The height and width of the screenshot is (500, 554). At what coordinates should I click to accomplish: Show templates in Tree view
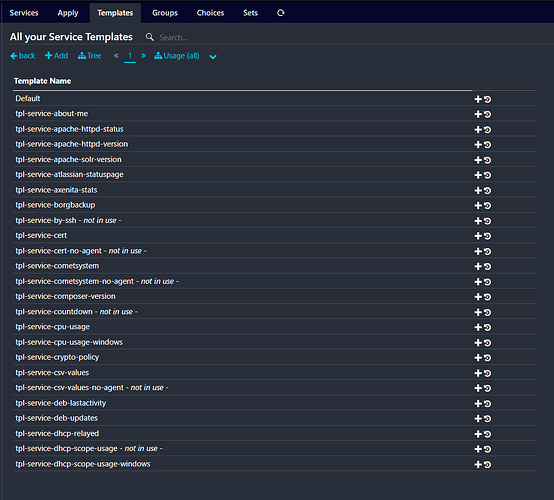click(90, 55)
